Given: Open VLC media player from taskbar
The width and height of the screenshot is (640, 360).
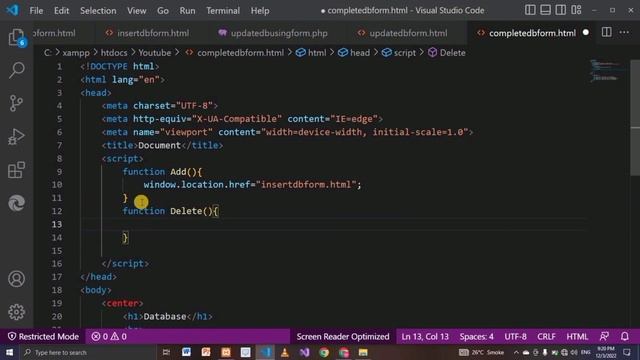Looking at the screenshot, I should (x=284, y=352).
